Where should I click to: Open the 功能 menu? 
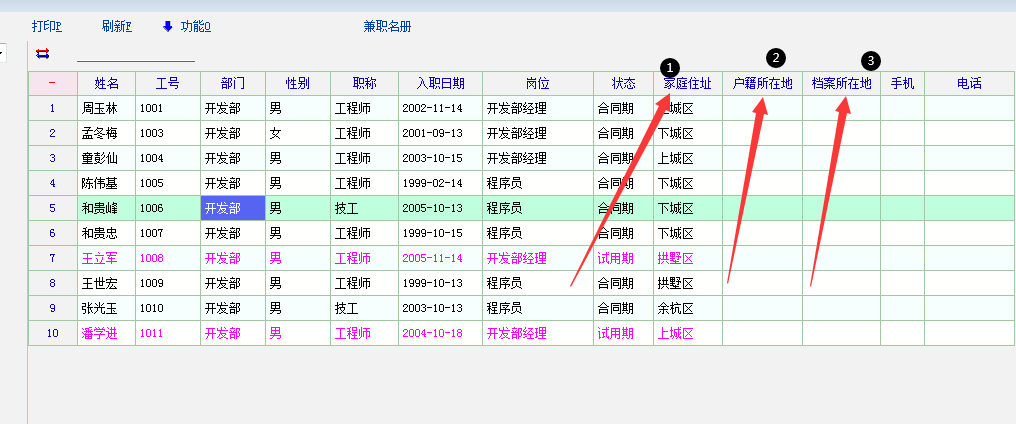pyautogui.click(x=195, y=27)
